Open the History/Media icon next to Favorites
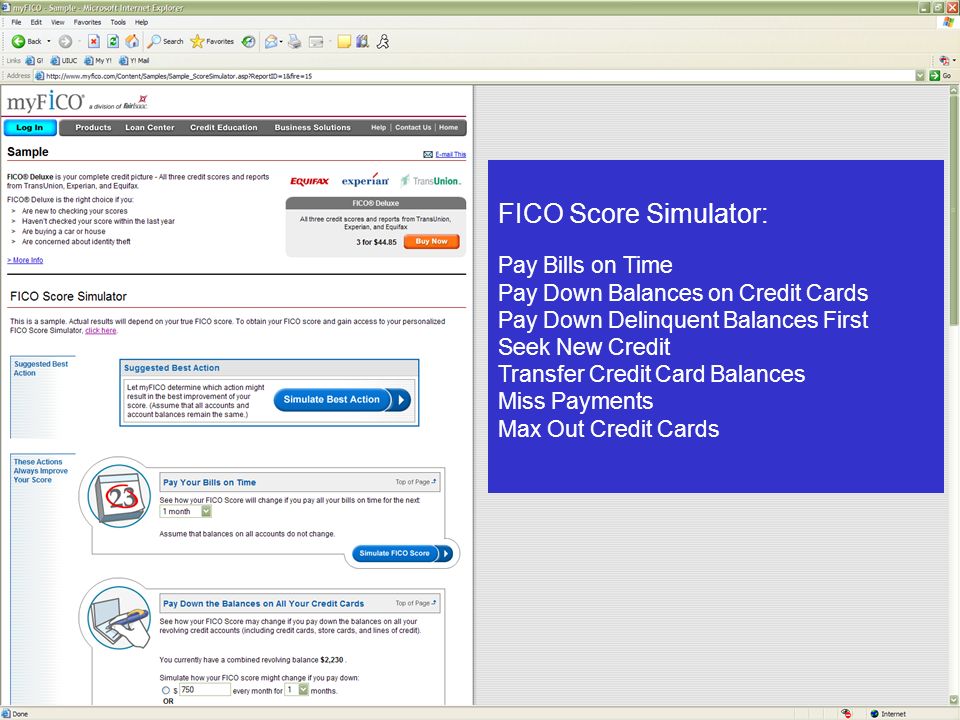This screenshot has width=960, height=720. (248, 42)
